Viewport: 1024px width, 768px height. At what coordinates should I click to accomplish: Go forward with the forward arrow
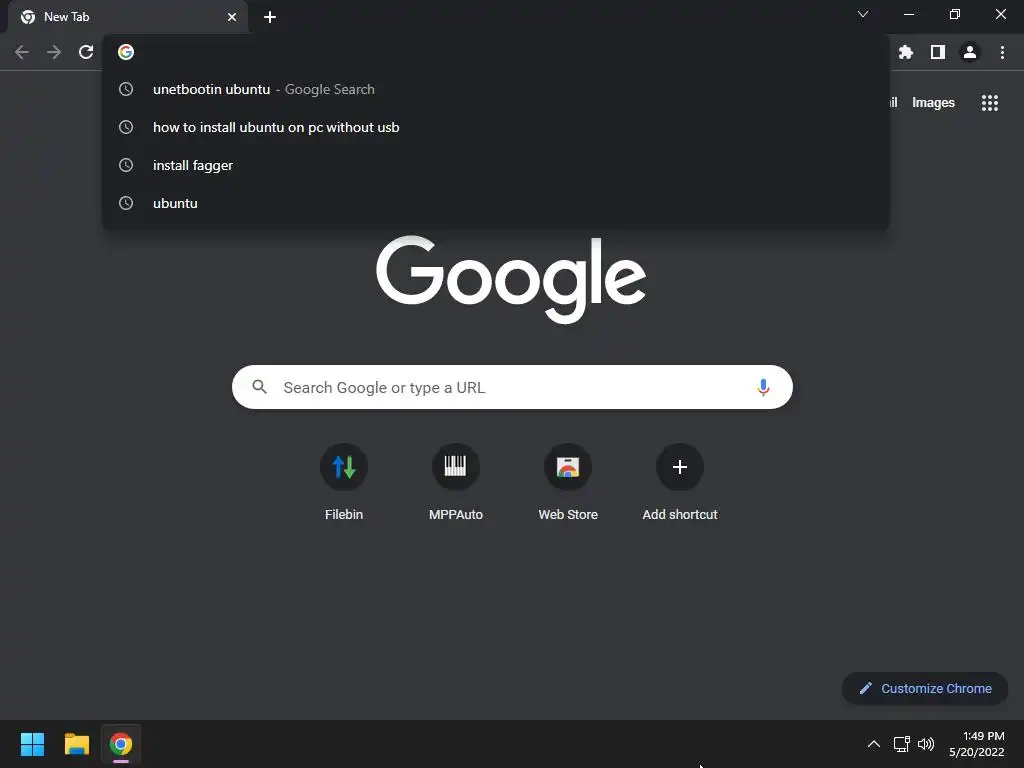tap(54, 52)
